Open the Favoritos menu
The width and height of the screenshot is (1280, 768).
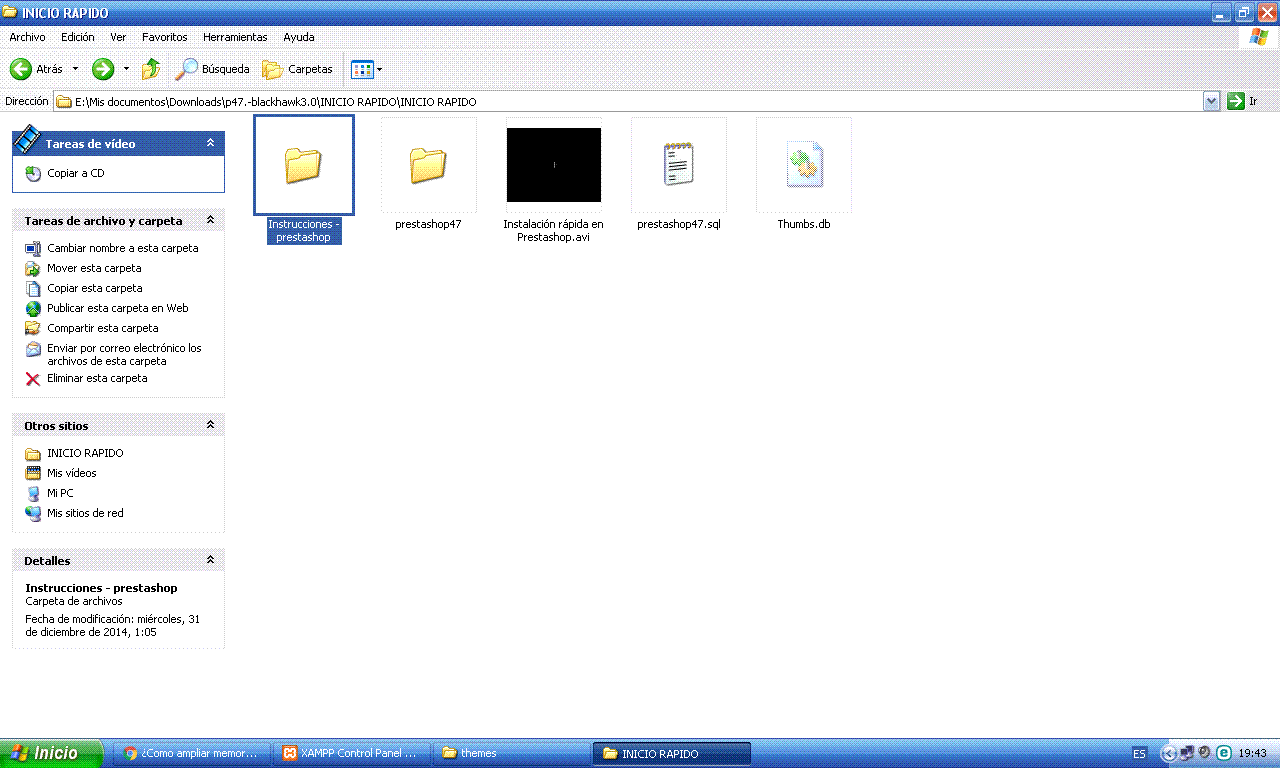pos(165,37)
